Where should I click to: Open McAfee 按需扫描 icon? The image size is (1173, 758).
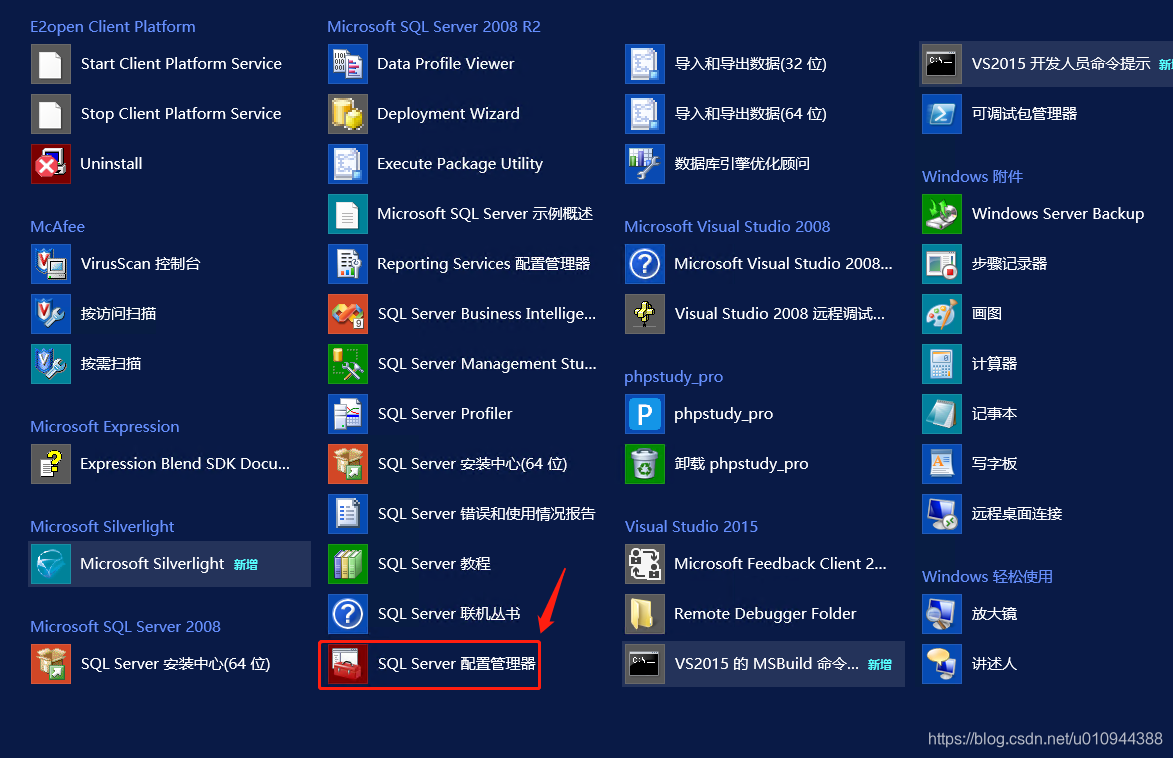(51, 364)
